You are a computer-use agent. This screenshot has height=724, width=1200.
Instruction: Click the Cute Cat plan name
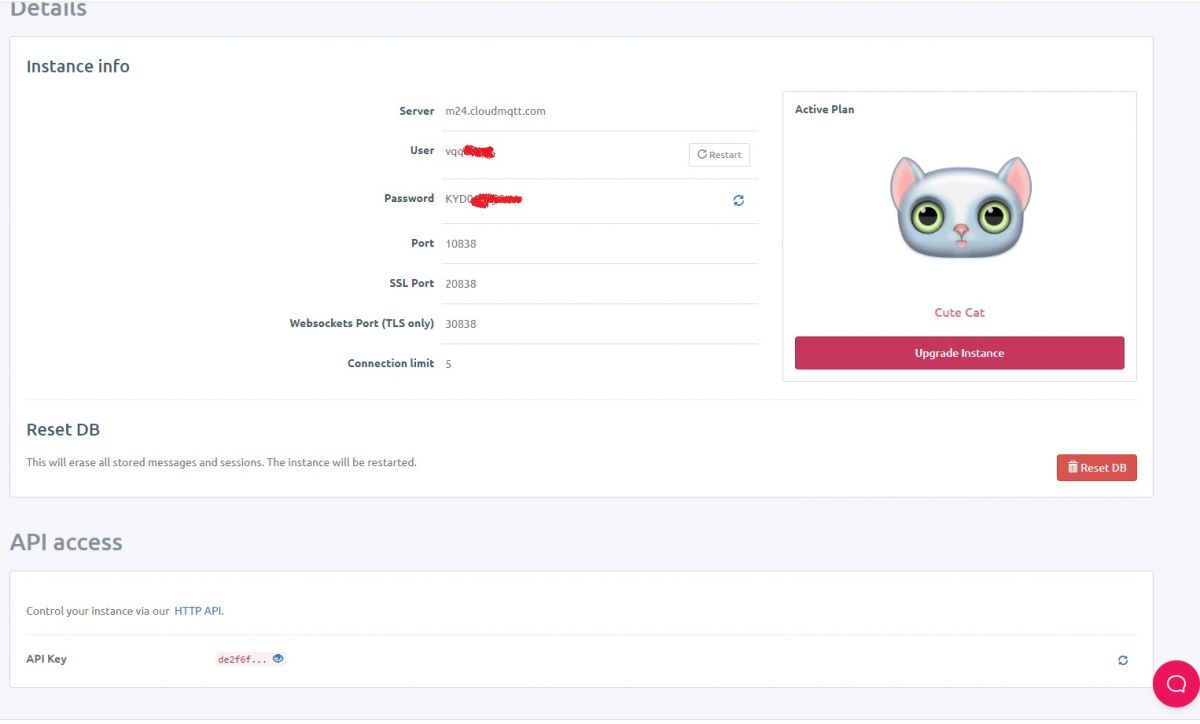[959, 313]
